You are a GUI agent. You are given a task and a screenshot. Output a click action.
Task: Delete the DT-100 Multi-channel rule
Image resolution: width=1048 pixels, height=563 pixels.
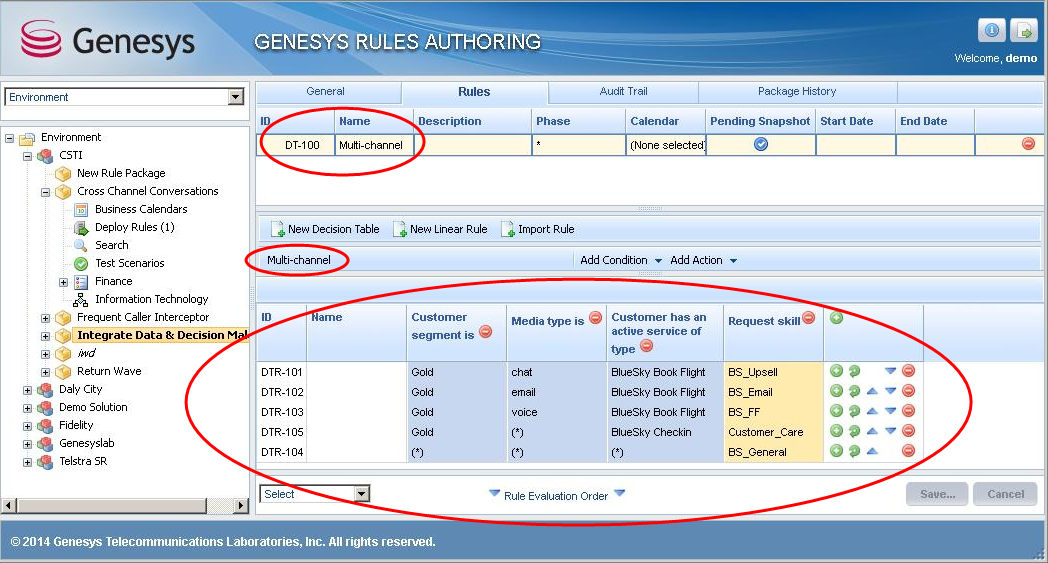pos(1027,144)
